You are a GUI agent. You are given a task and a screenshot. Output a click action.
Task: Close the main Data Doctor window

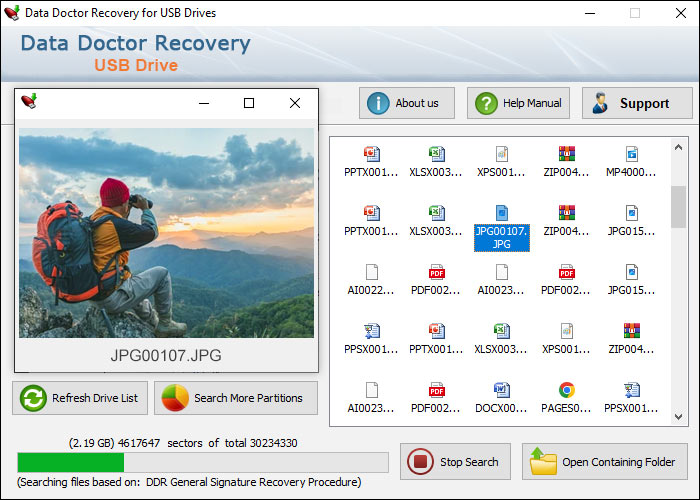coord(681,13)
